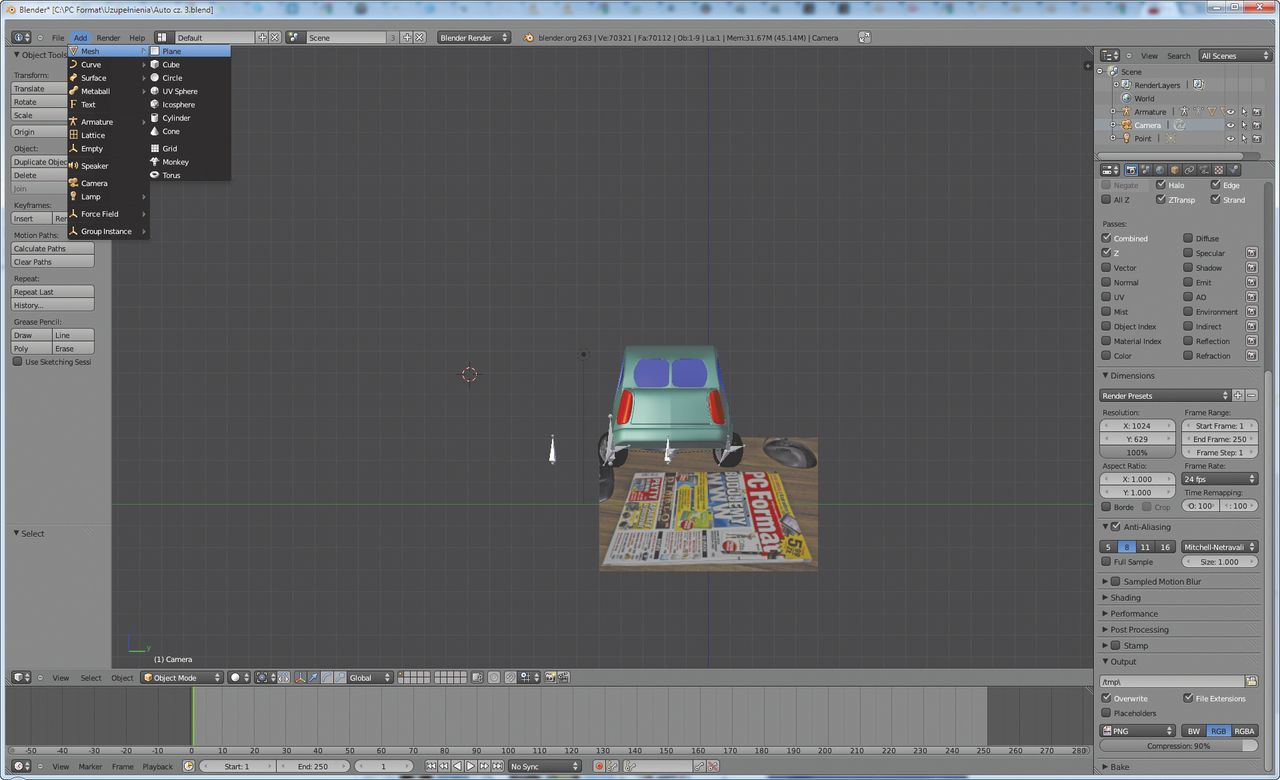1280x780 pixels.
Task: Add a UV Sphere mesh
Action: [189, 91]
